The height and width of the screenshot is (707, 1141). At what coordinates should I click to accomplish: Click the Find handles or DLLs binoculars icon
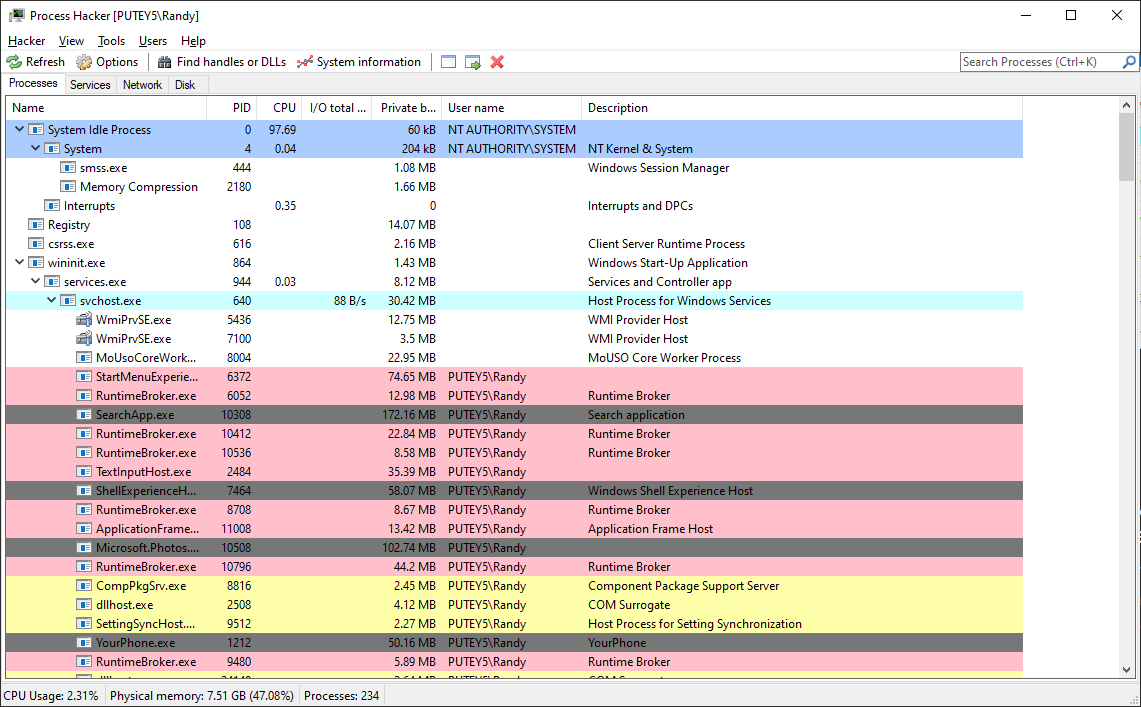click(162, 61)
